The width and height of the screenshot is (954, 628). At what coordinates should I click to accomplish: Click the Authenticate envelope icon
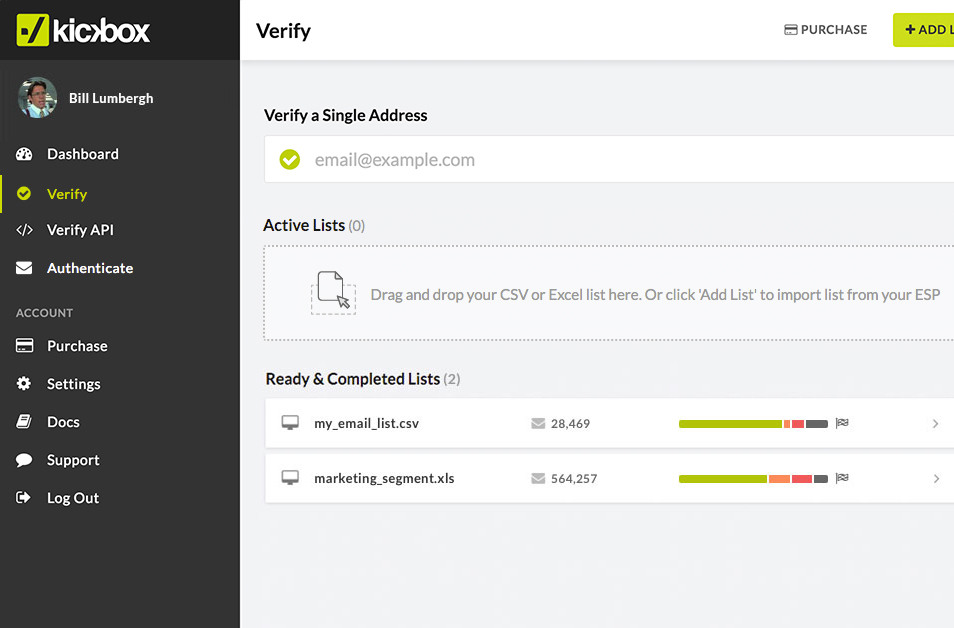click(25, 268)
